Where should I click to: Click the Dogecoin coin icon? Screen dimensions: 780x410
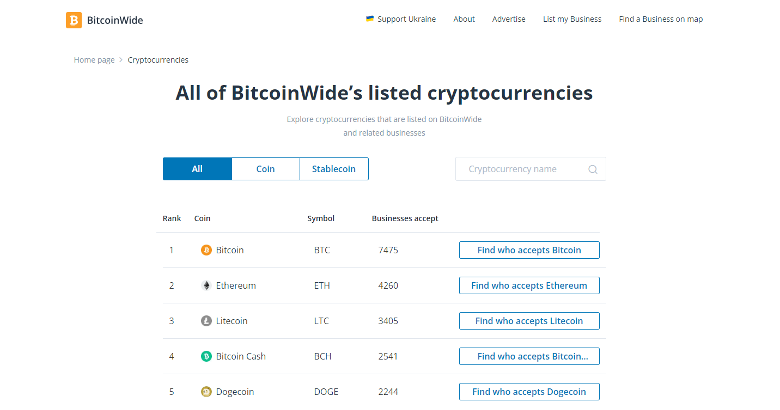coord(206,392)
